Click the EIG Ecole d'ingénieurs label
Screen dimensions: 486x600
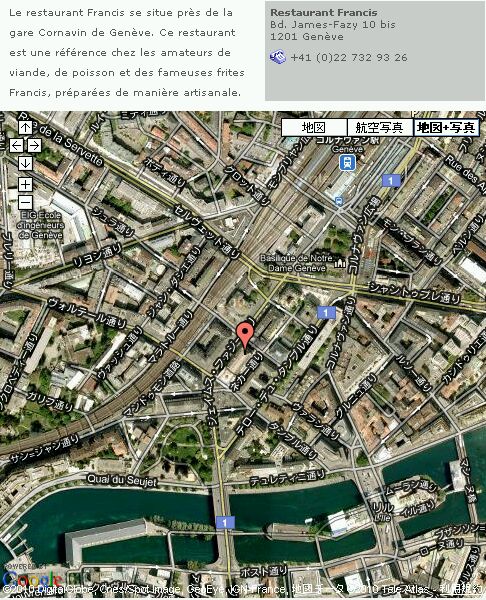click(x=40, y=225)
